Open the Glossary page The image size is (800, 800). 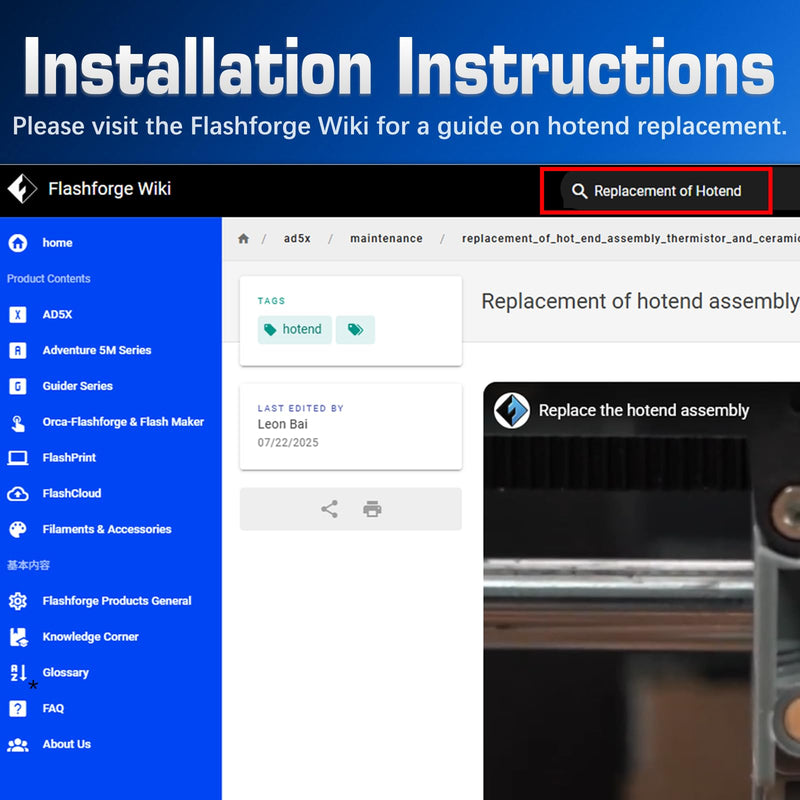tap(65, 672)
